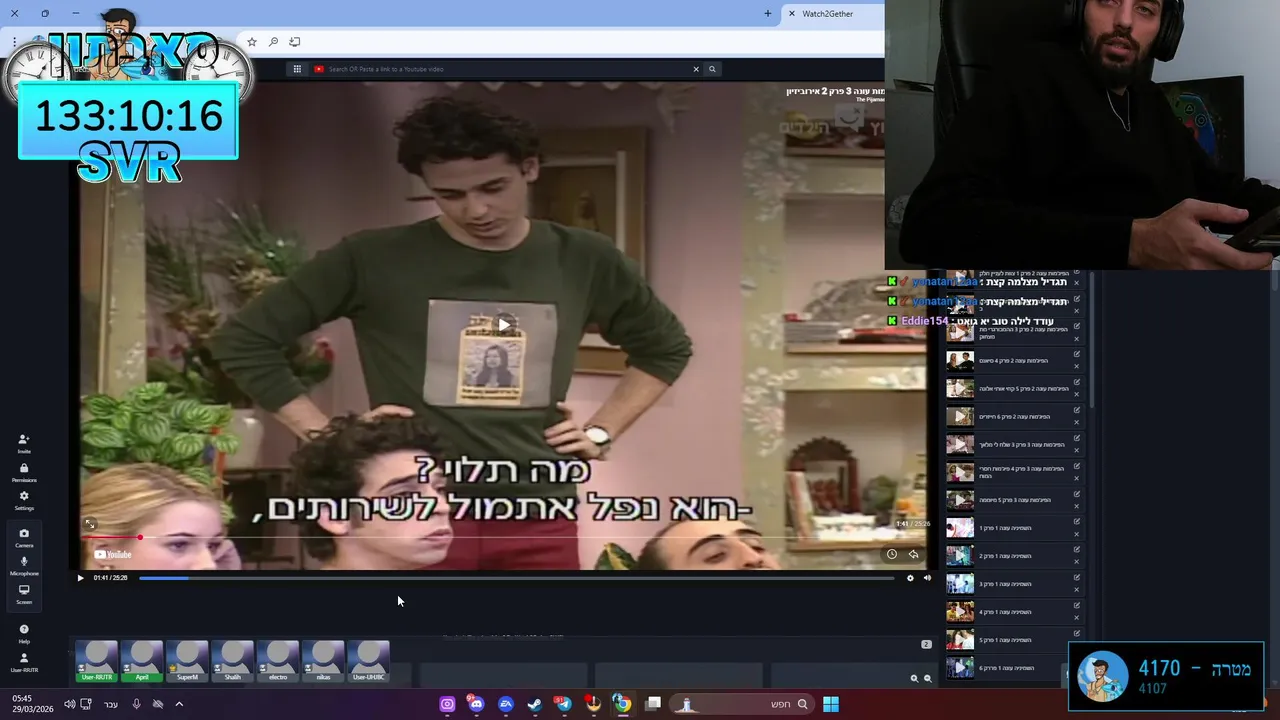Screen dimensions: 1280x720
Task: Remove playlist item השמיניה עונה 1 פרק 4
Action: pyautogui.click(x=1077, y=618)
